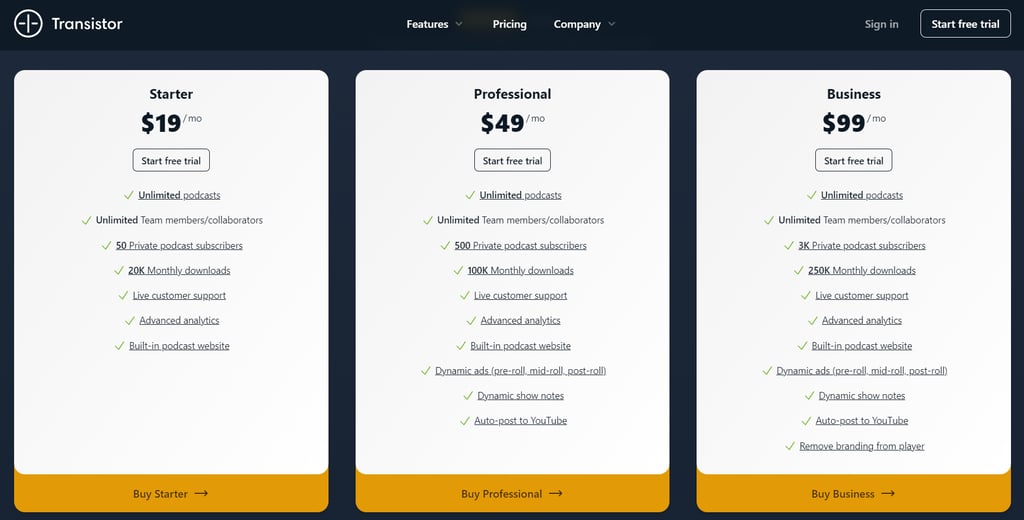Click the arrow icon beside Buy Starter
Viewport: 1024px width, 520px height.
(x=202, y=493)
